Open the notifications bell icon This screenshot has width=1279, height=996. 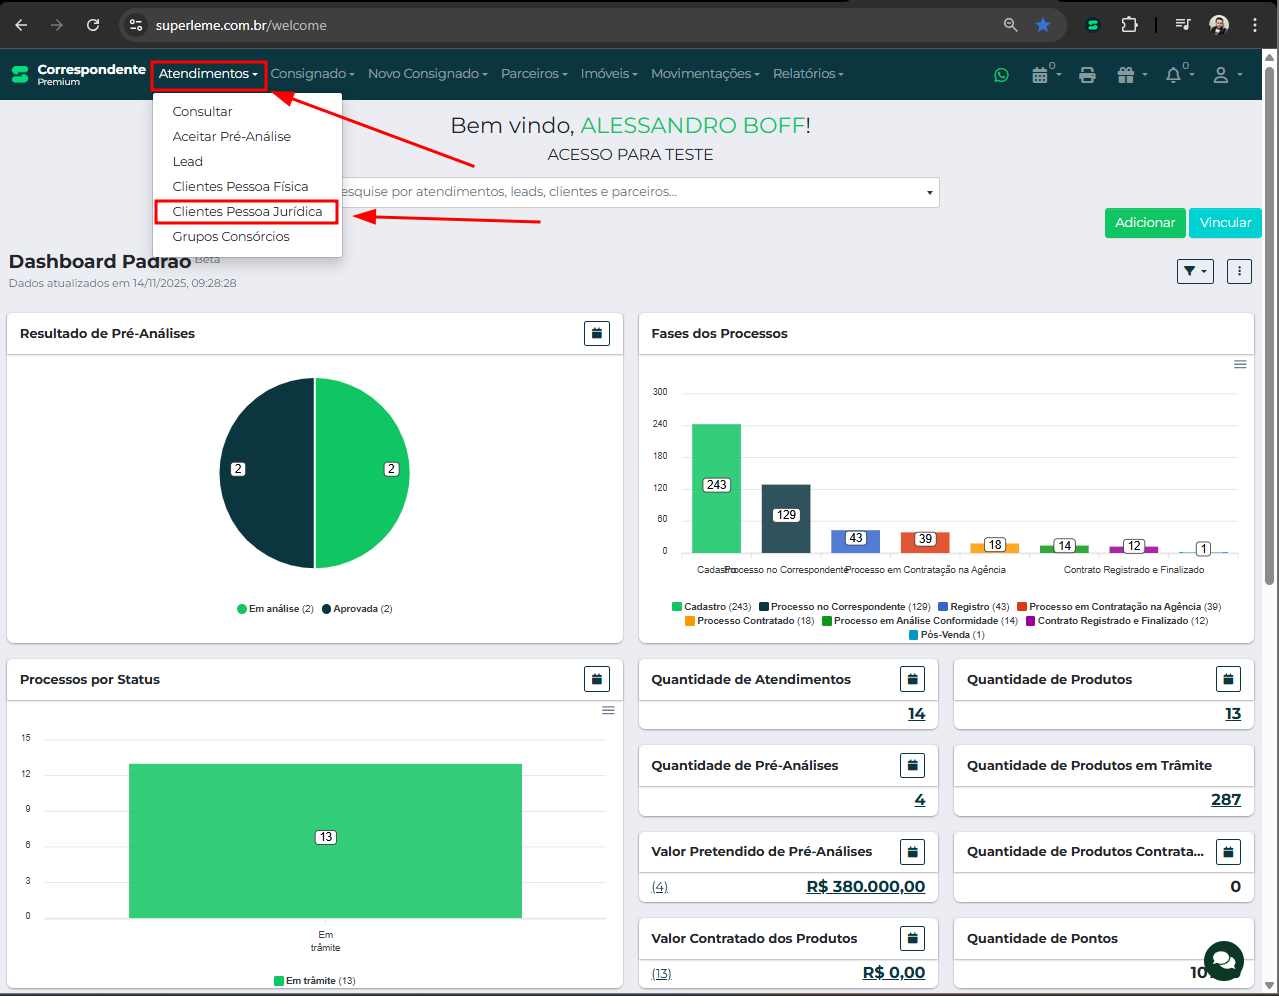(1174, 75)
